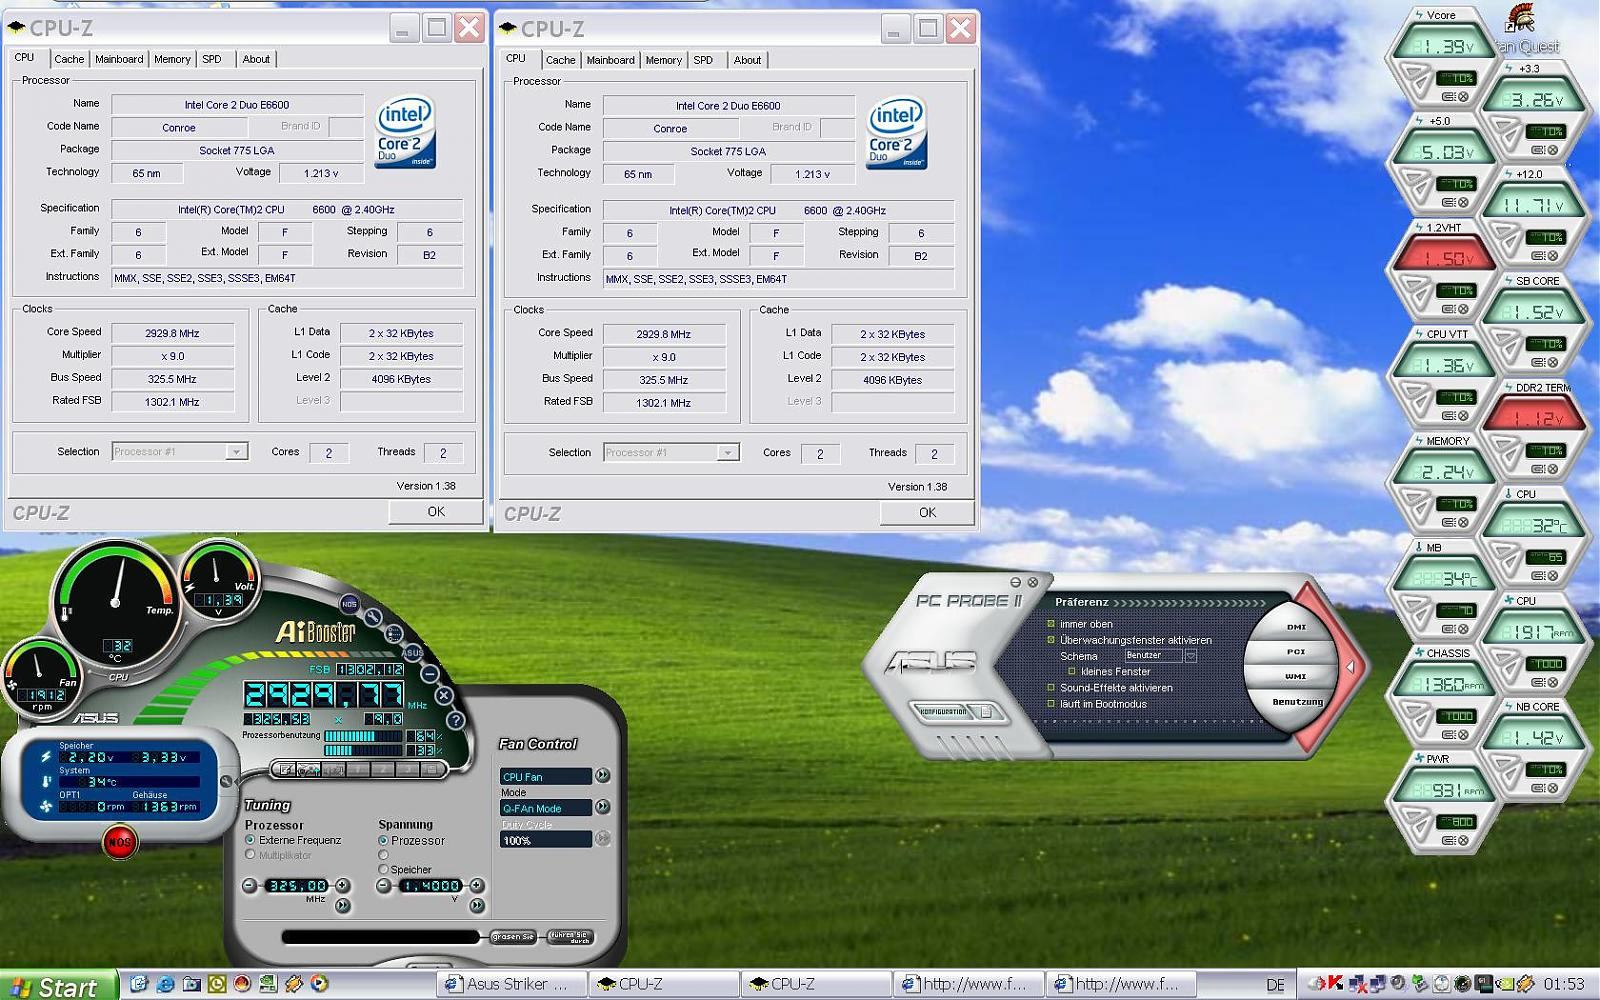1600x1000 pixels.
Task: Apply voltage with arrow button under V
Action: tap(477, 905)
